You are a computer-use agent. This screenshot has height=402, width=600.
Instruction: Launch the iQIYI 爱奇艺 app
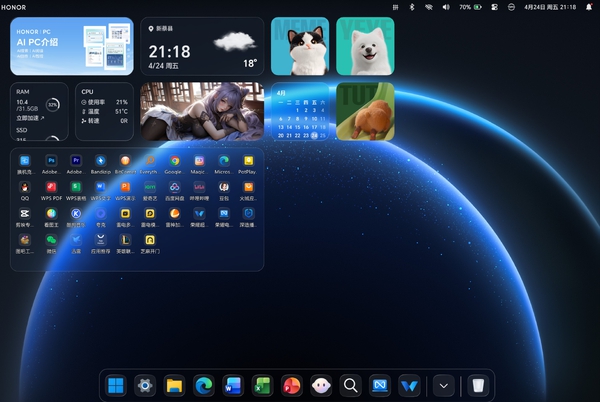click(x=150, y=187)
